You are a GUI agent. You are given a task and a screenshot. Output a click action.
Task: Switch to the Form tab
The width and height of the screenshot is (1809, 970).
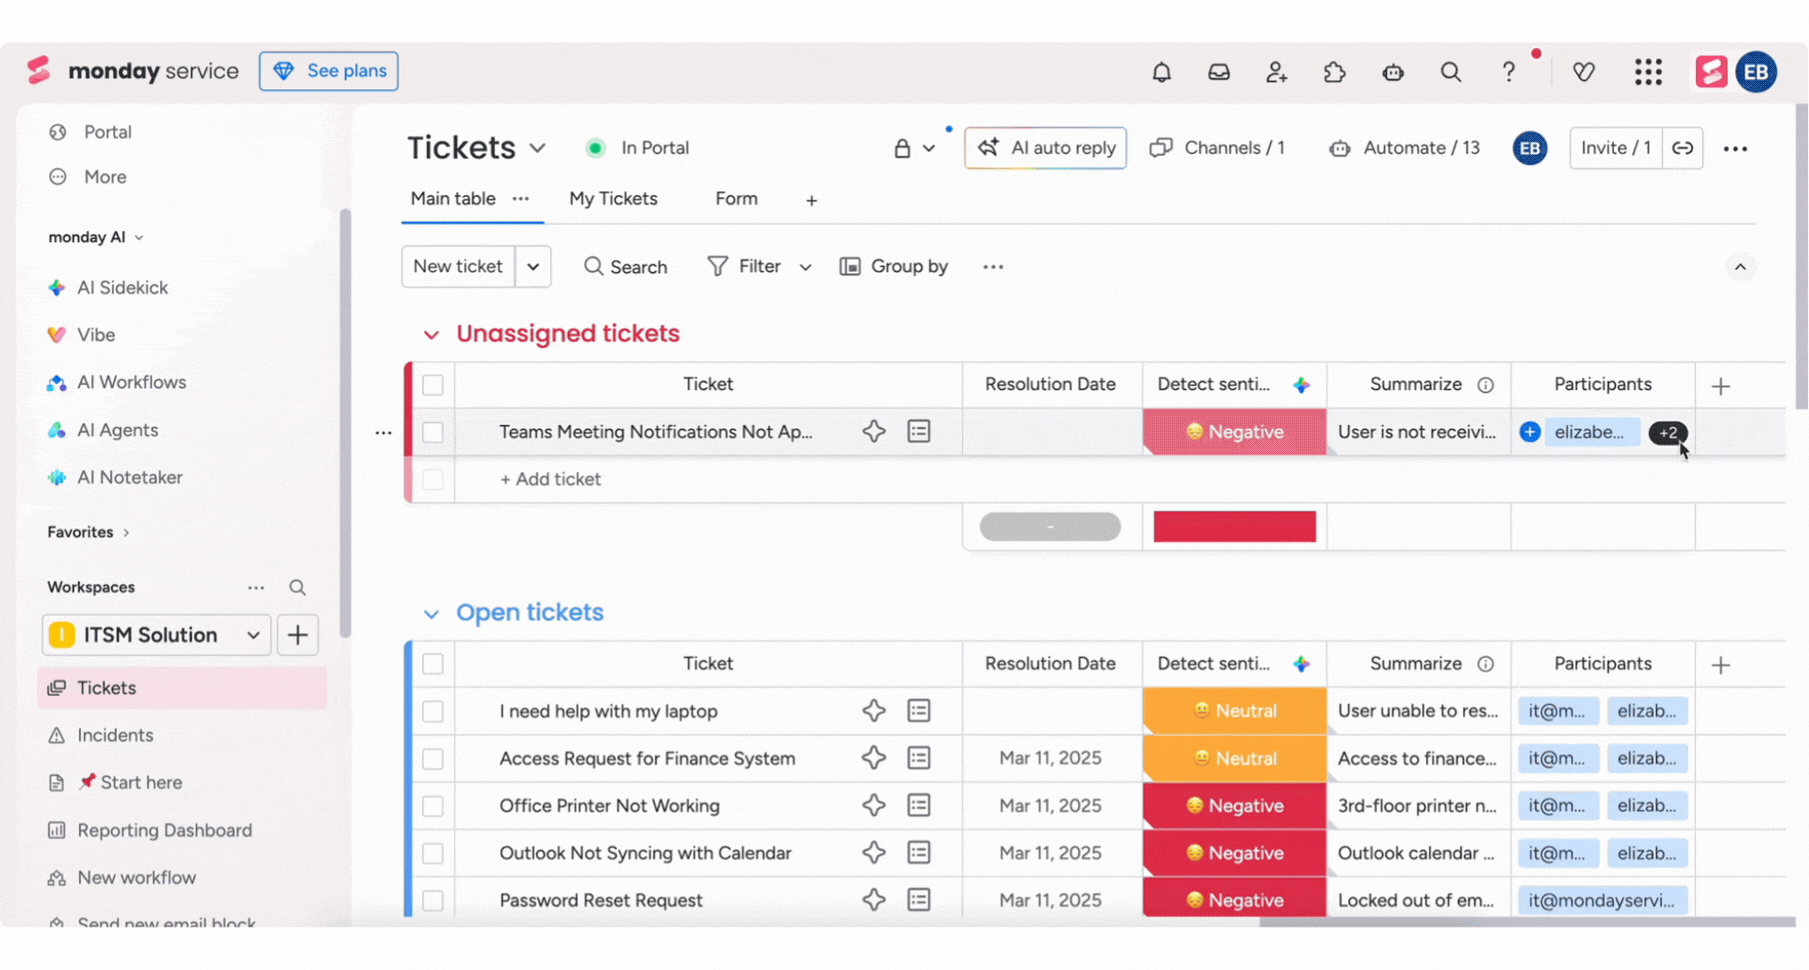[x=736, y=199]
